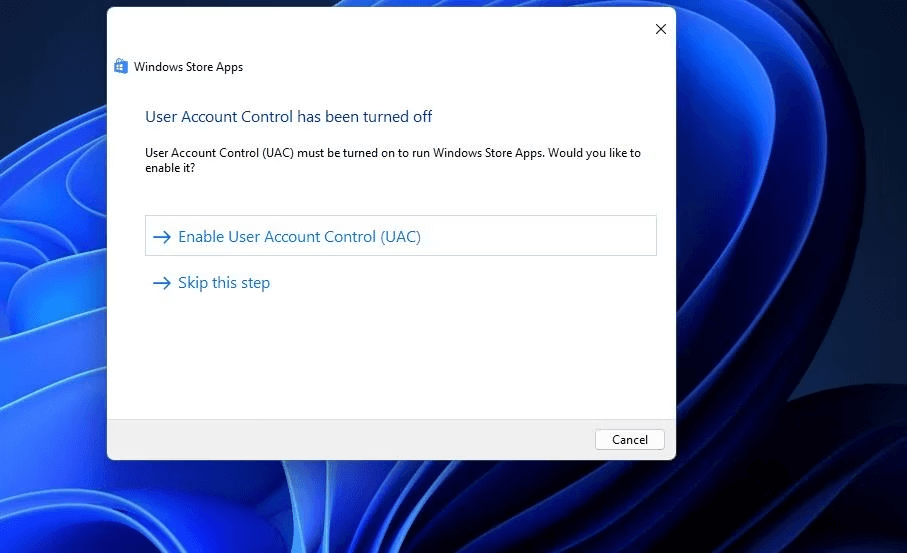907x553 pixels.
Task: Click the gray footer bar left of Cancel
Action: point(350,439)
